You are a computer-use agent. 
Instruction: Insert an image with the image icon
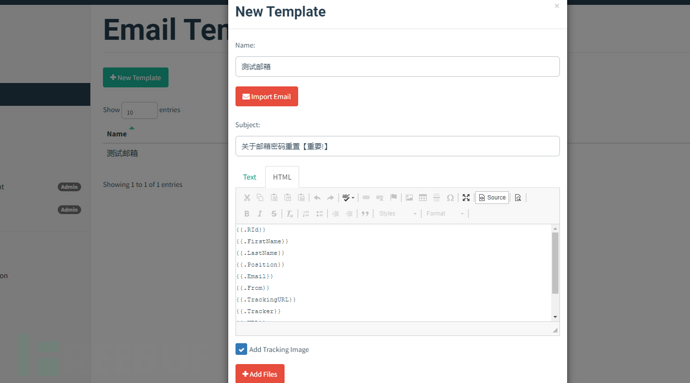click(x=409, y=198)
